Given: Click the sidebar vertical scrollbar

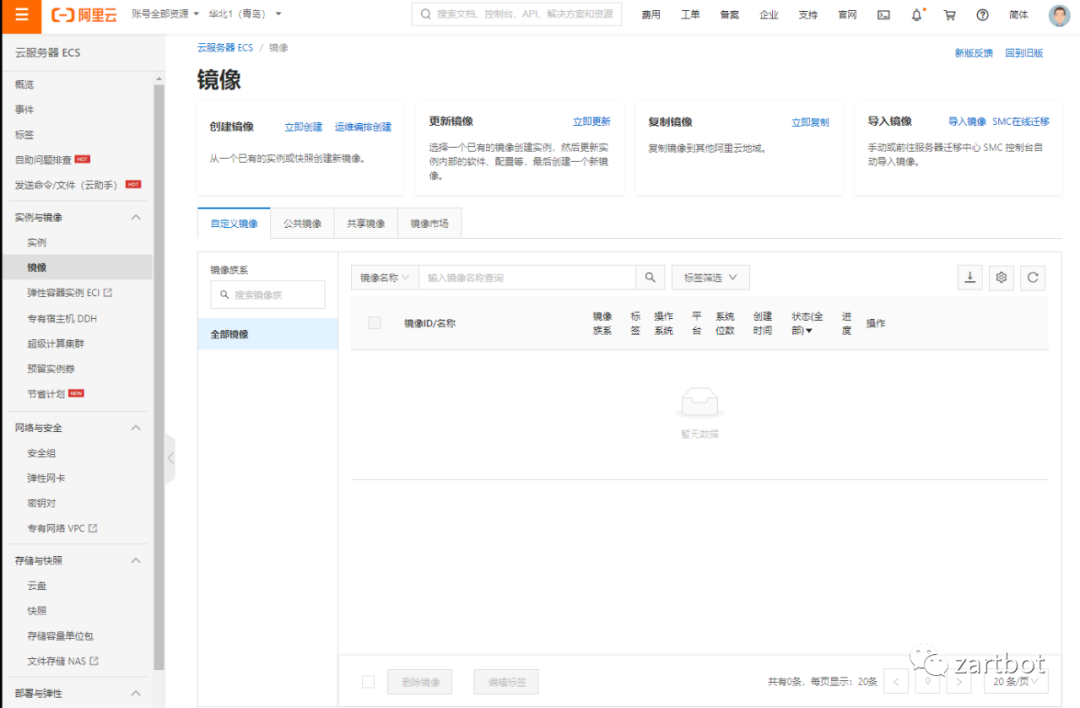Looking at the screenshot, I should (x=159, y=375).
